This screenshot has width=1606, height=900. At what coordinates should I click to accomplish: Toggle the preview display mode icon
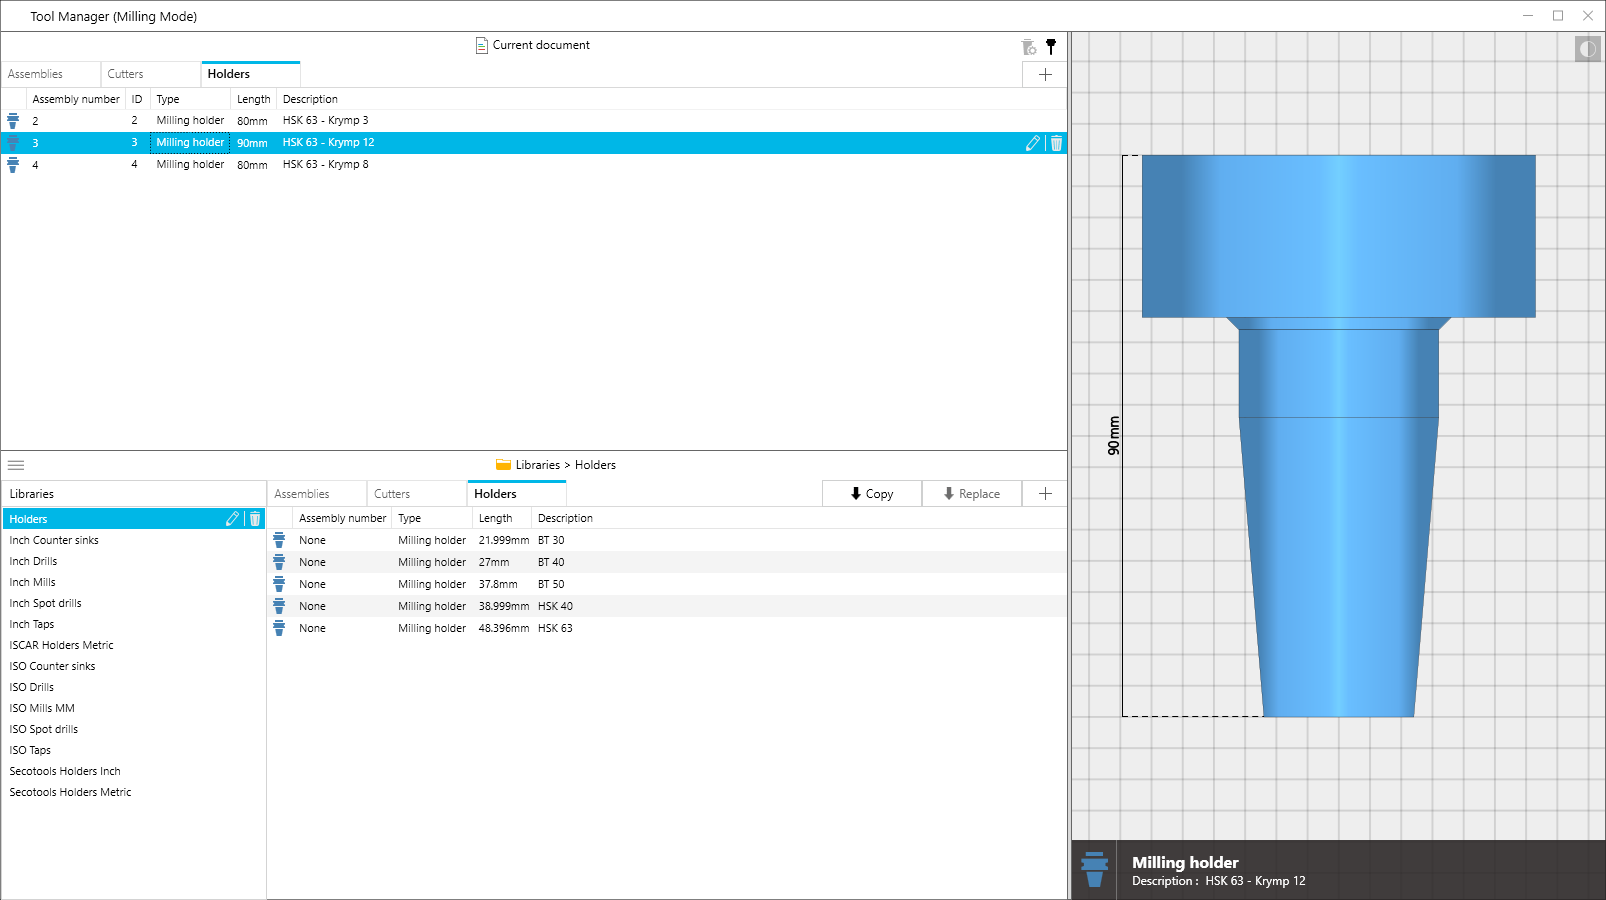[x=1587, y=49]
